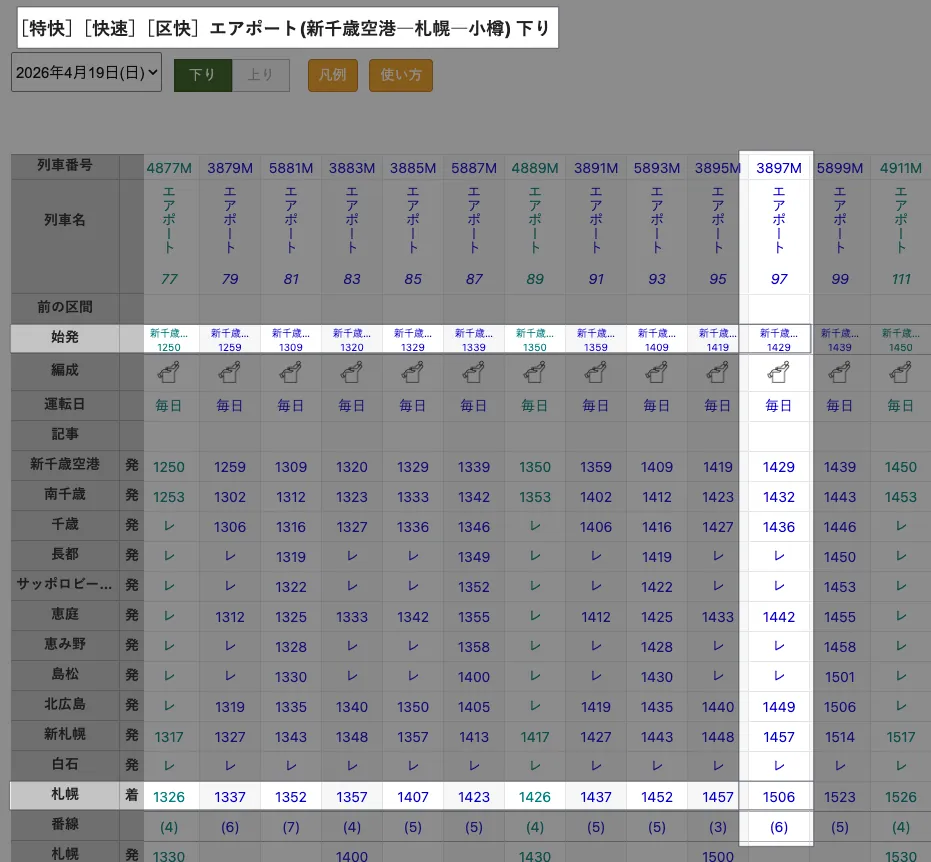This screenshot has width=931, height=862.
Task: Click formation icon for train 4911M
Action: pos(900,374)
